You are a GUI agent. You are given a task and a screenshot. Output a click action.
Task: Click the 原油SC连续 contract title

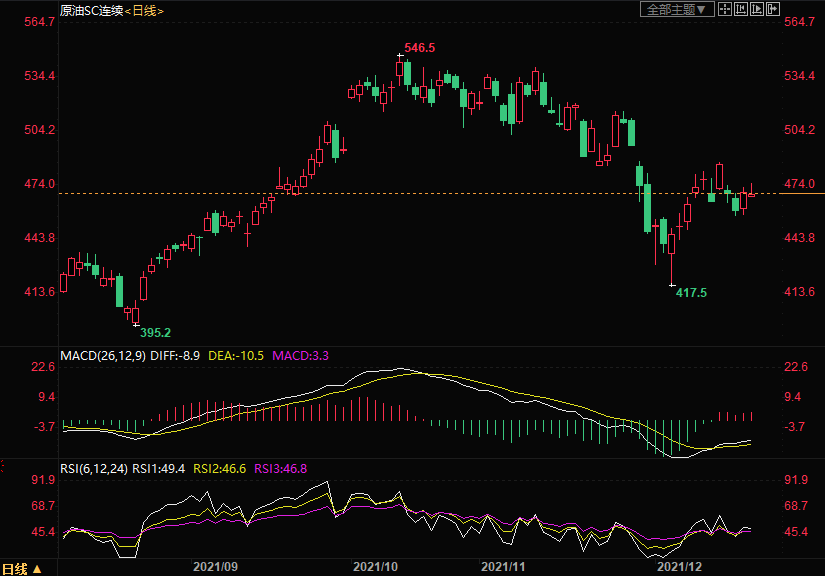click(x=91, y=10)
